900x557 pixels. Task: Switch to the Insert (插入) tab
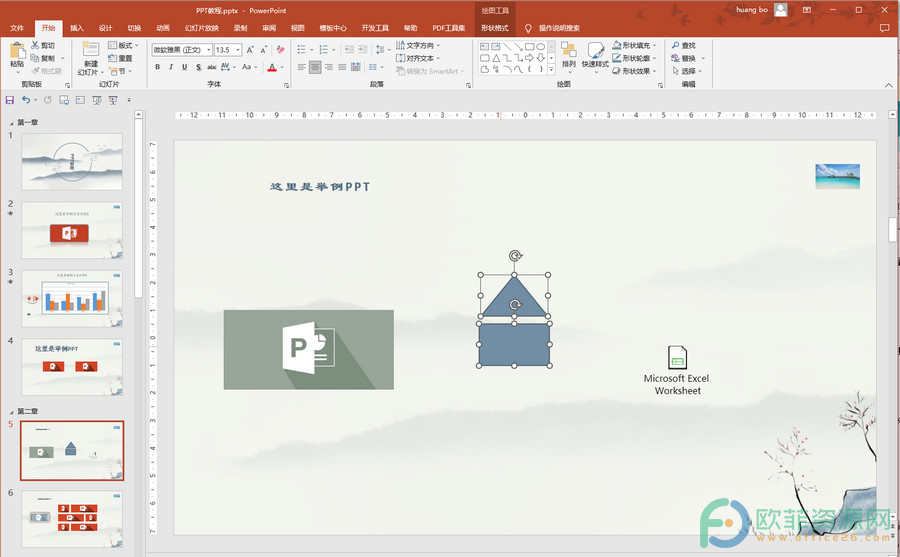point(76,28)
